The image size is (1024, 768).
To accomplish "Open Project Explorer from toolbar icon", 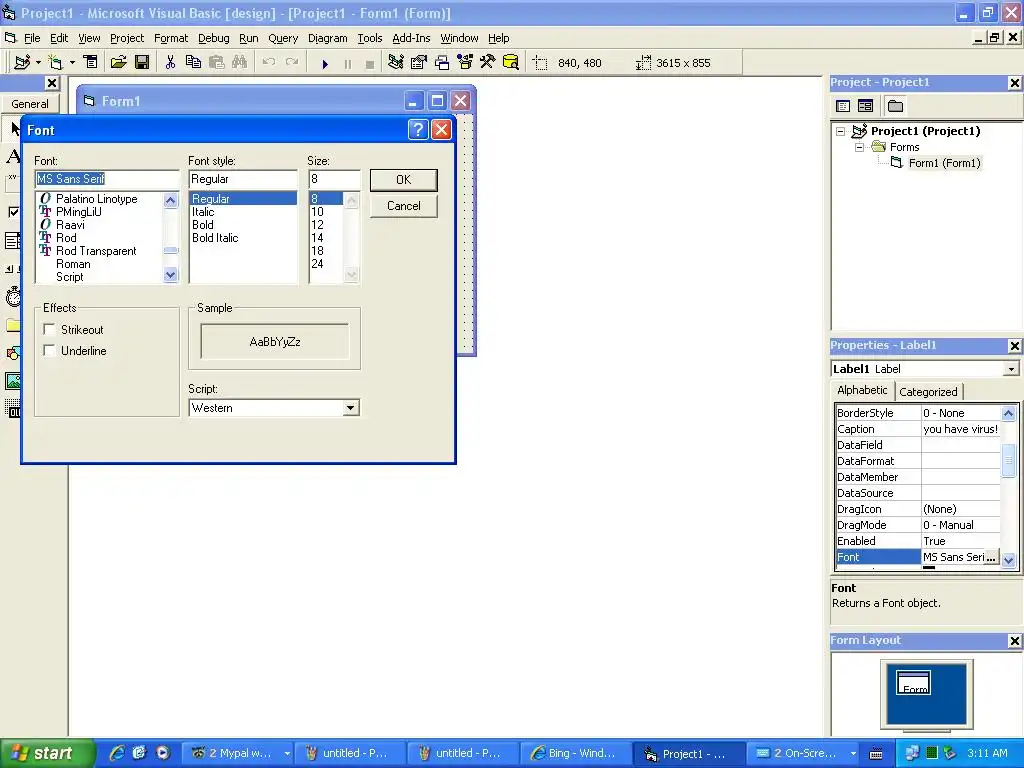I will (x=395, y=63).
